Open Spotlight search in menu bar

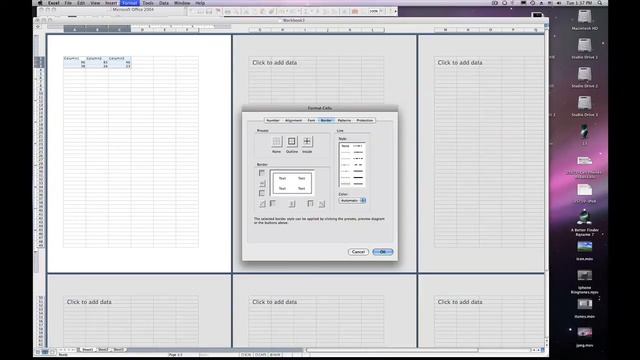coord(600,3)
